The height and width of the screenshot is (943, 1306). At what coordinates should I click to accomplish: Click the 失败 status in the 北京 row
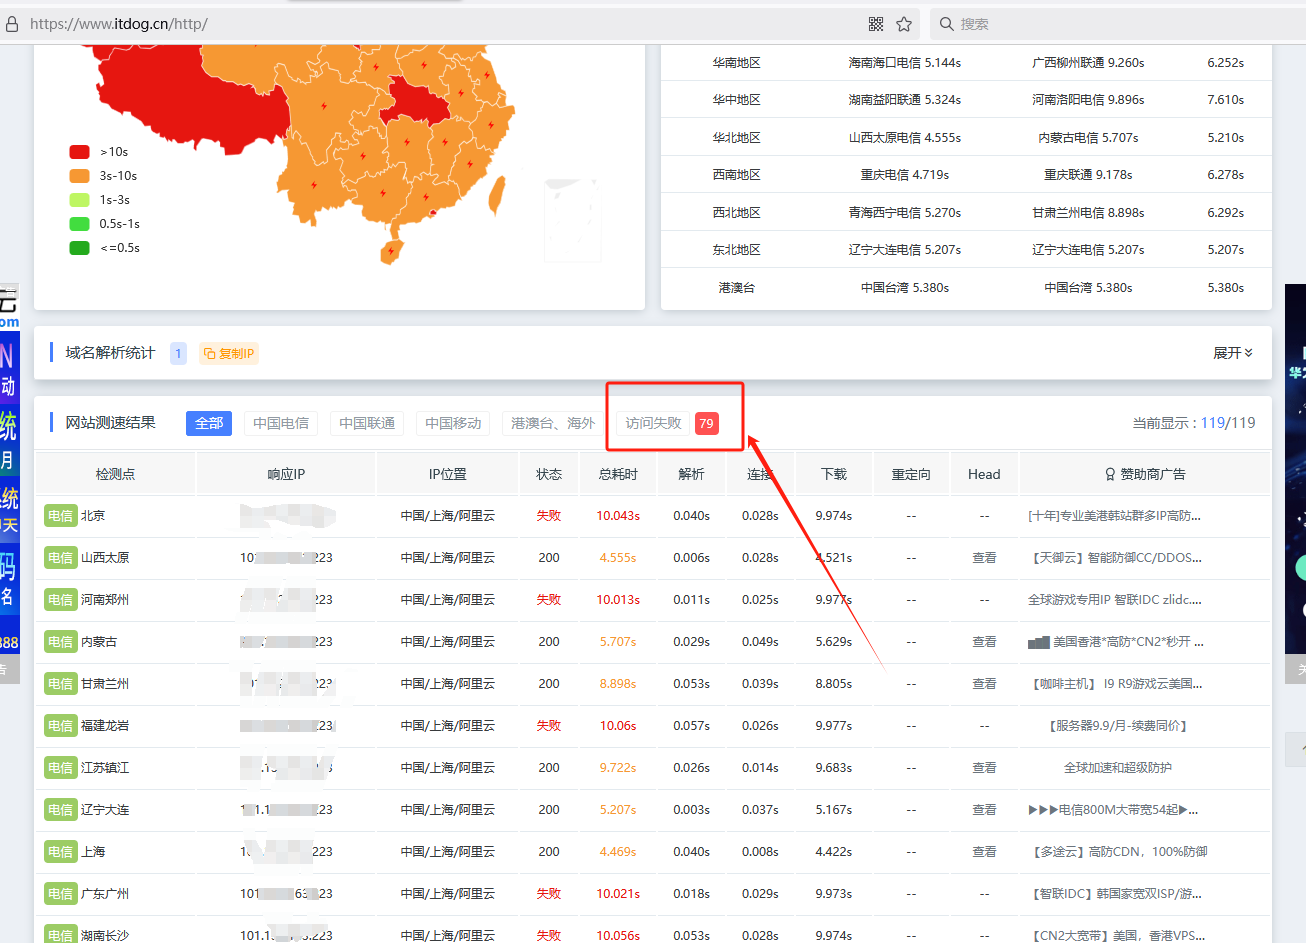pyautogui.click(x=549, y=516)
